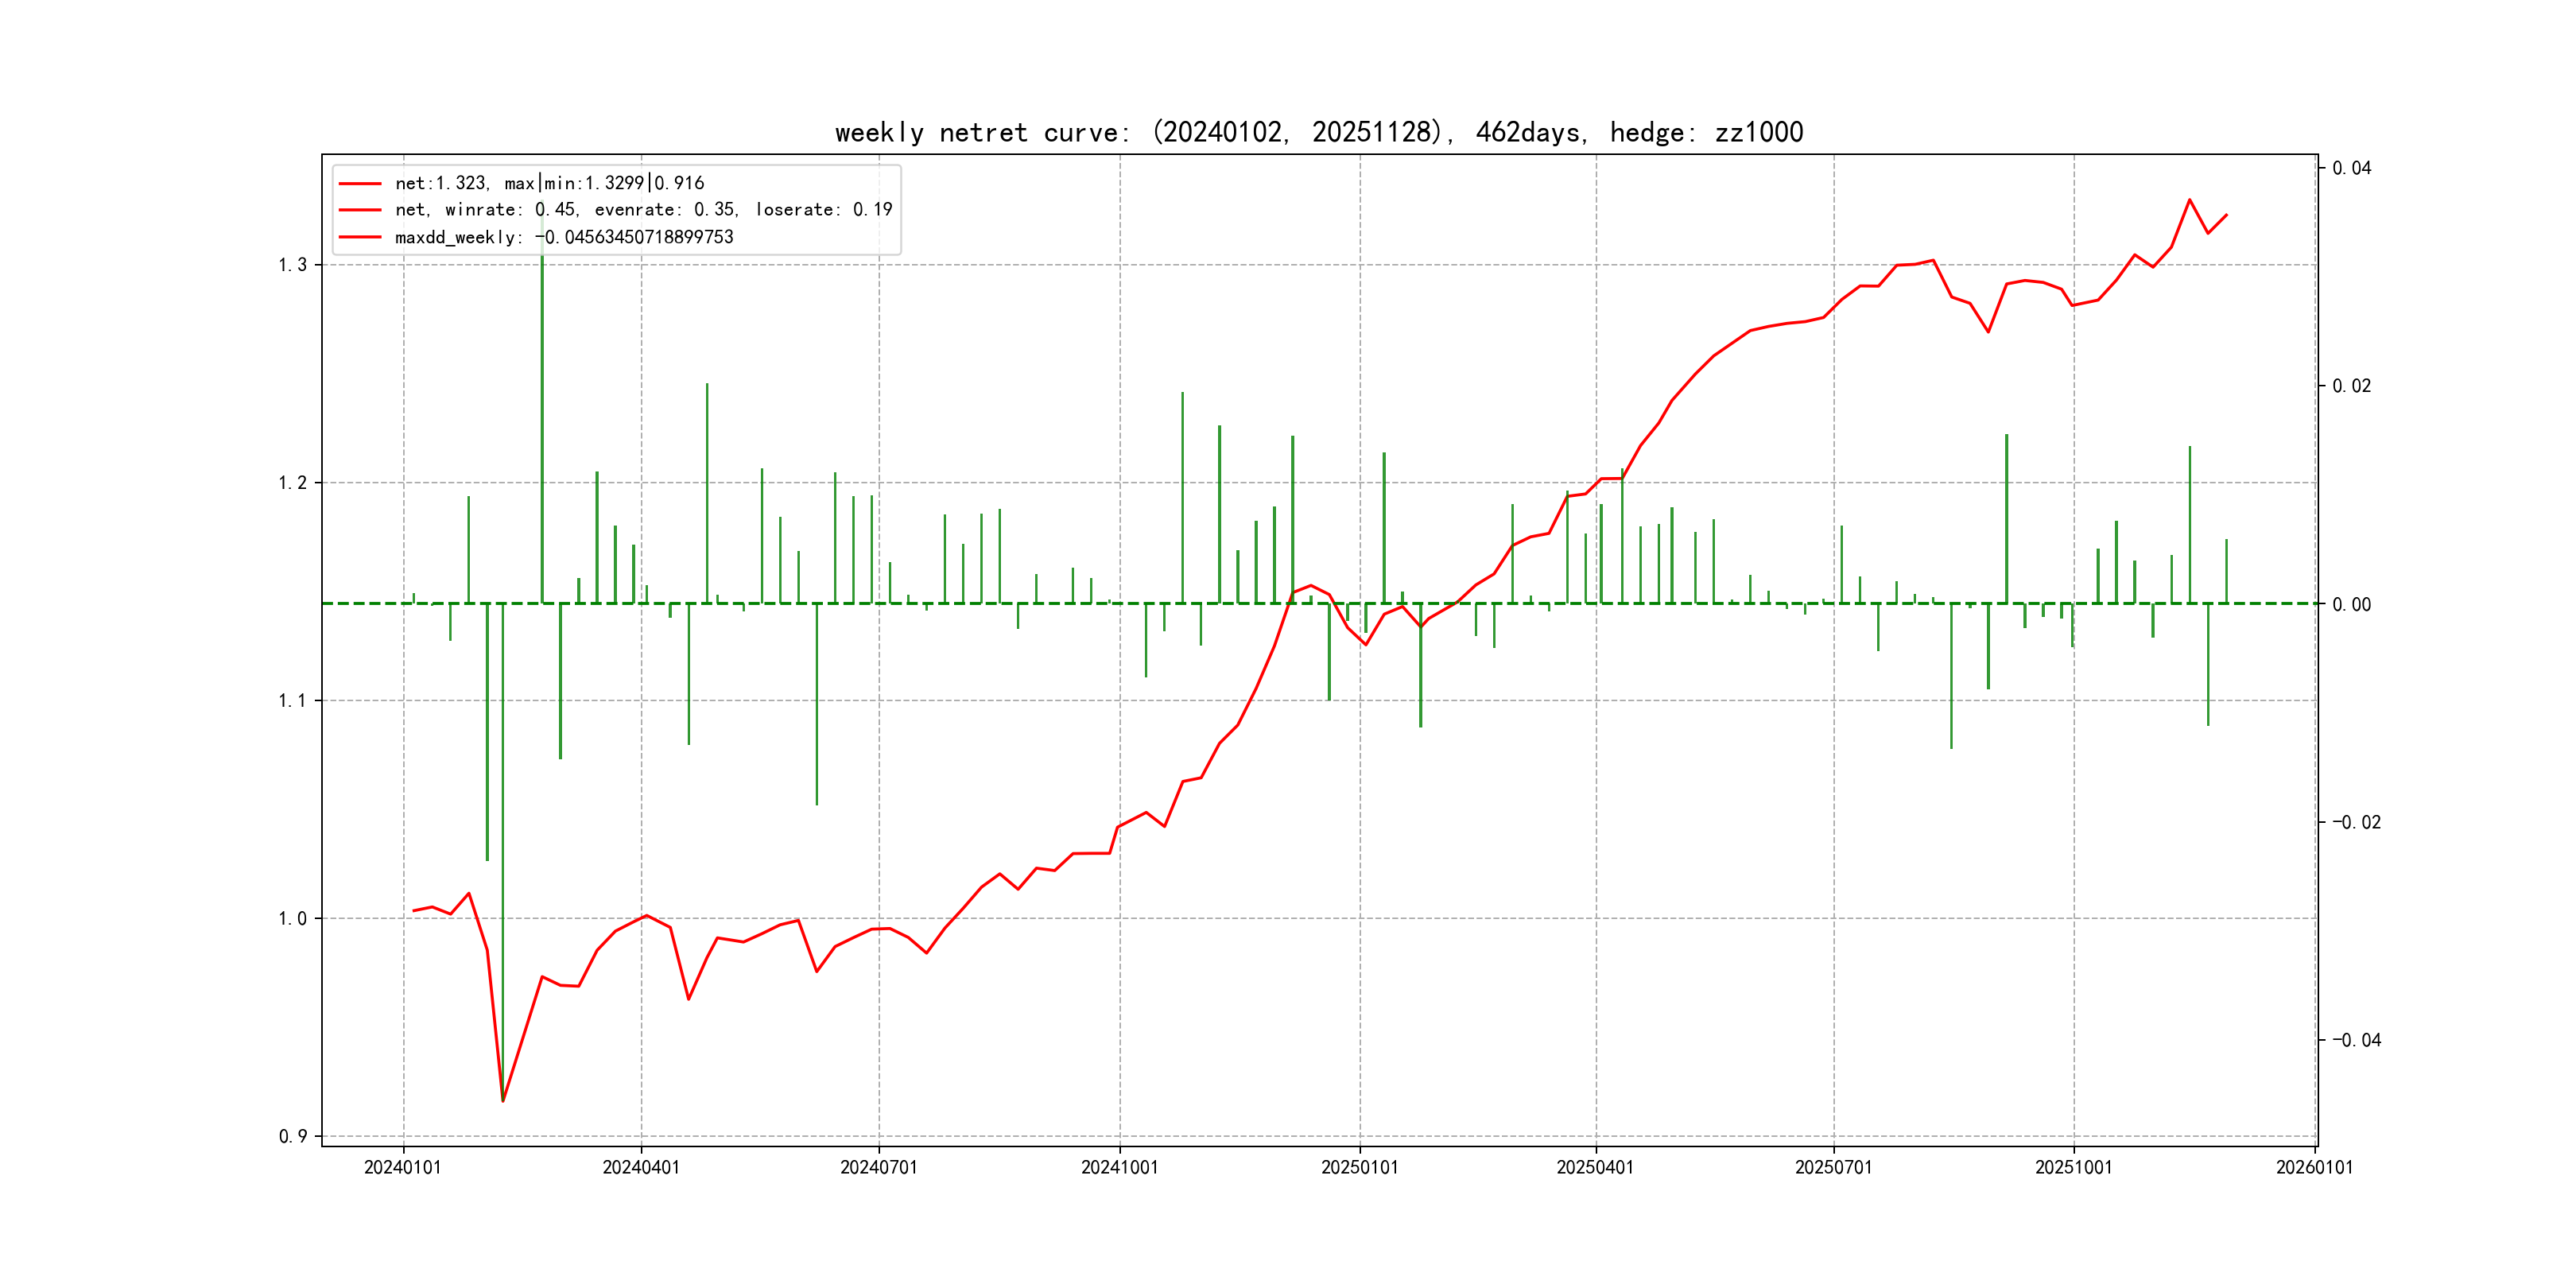Click x-axis label 20250401
The image size is (2576, 1288).
[1595, 1167]
